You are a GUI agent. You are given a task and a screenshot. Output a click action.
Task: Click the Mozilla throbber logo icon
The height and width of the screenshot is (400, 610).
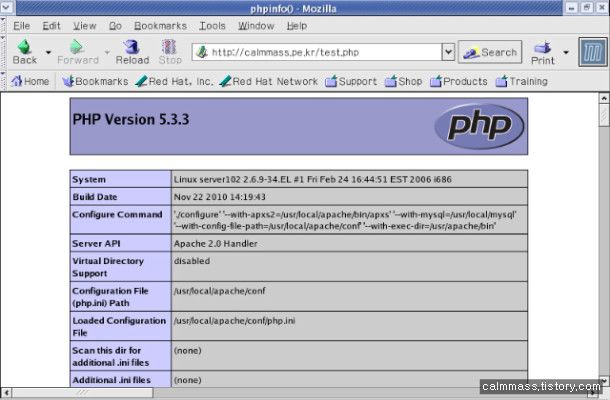(x=592, y=52)
